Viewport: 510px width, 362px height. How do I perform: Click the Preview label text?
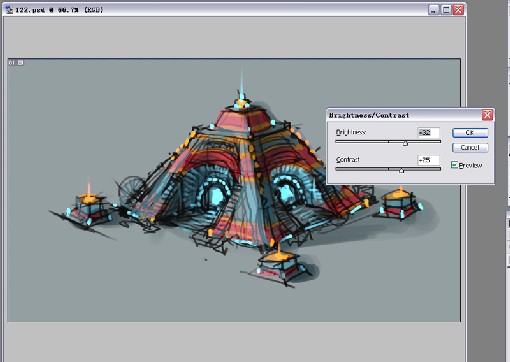(470, 165)
